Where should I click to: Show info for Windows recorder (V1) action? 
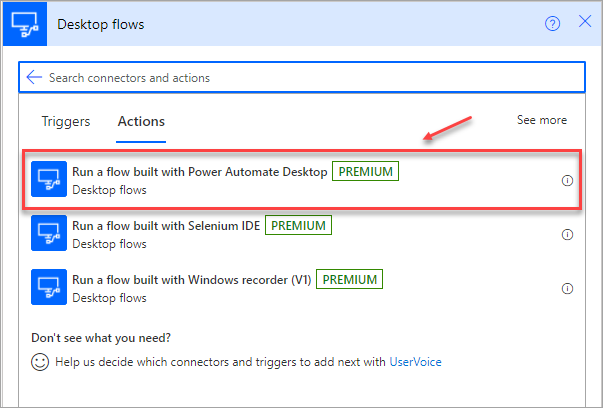[567, 289]
